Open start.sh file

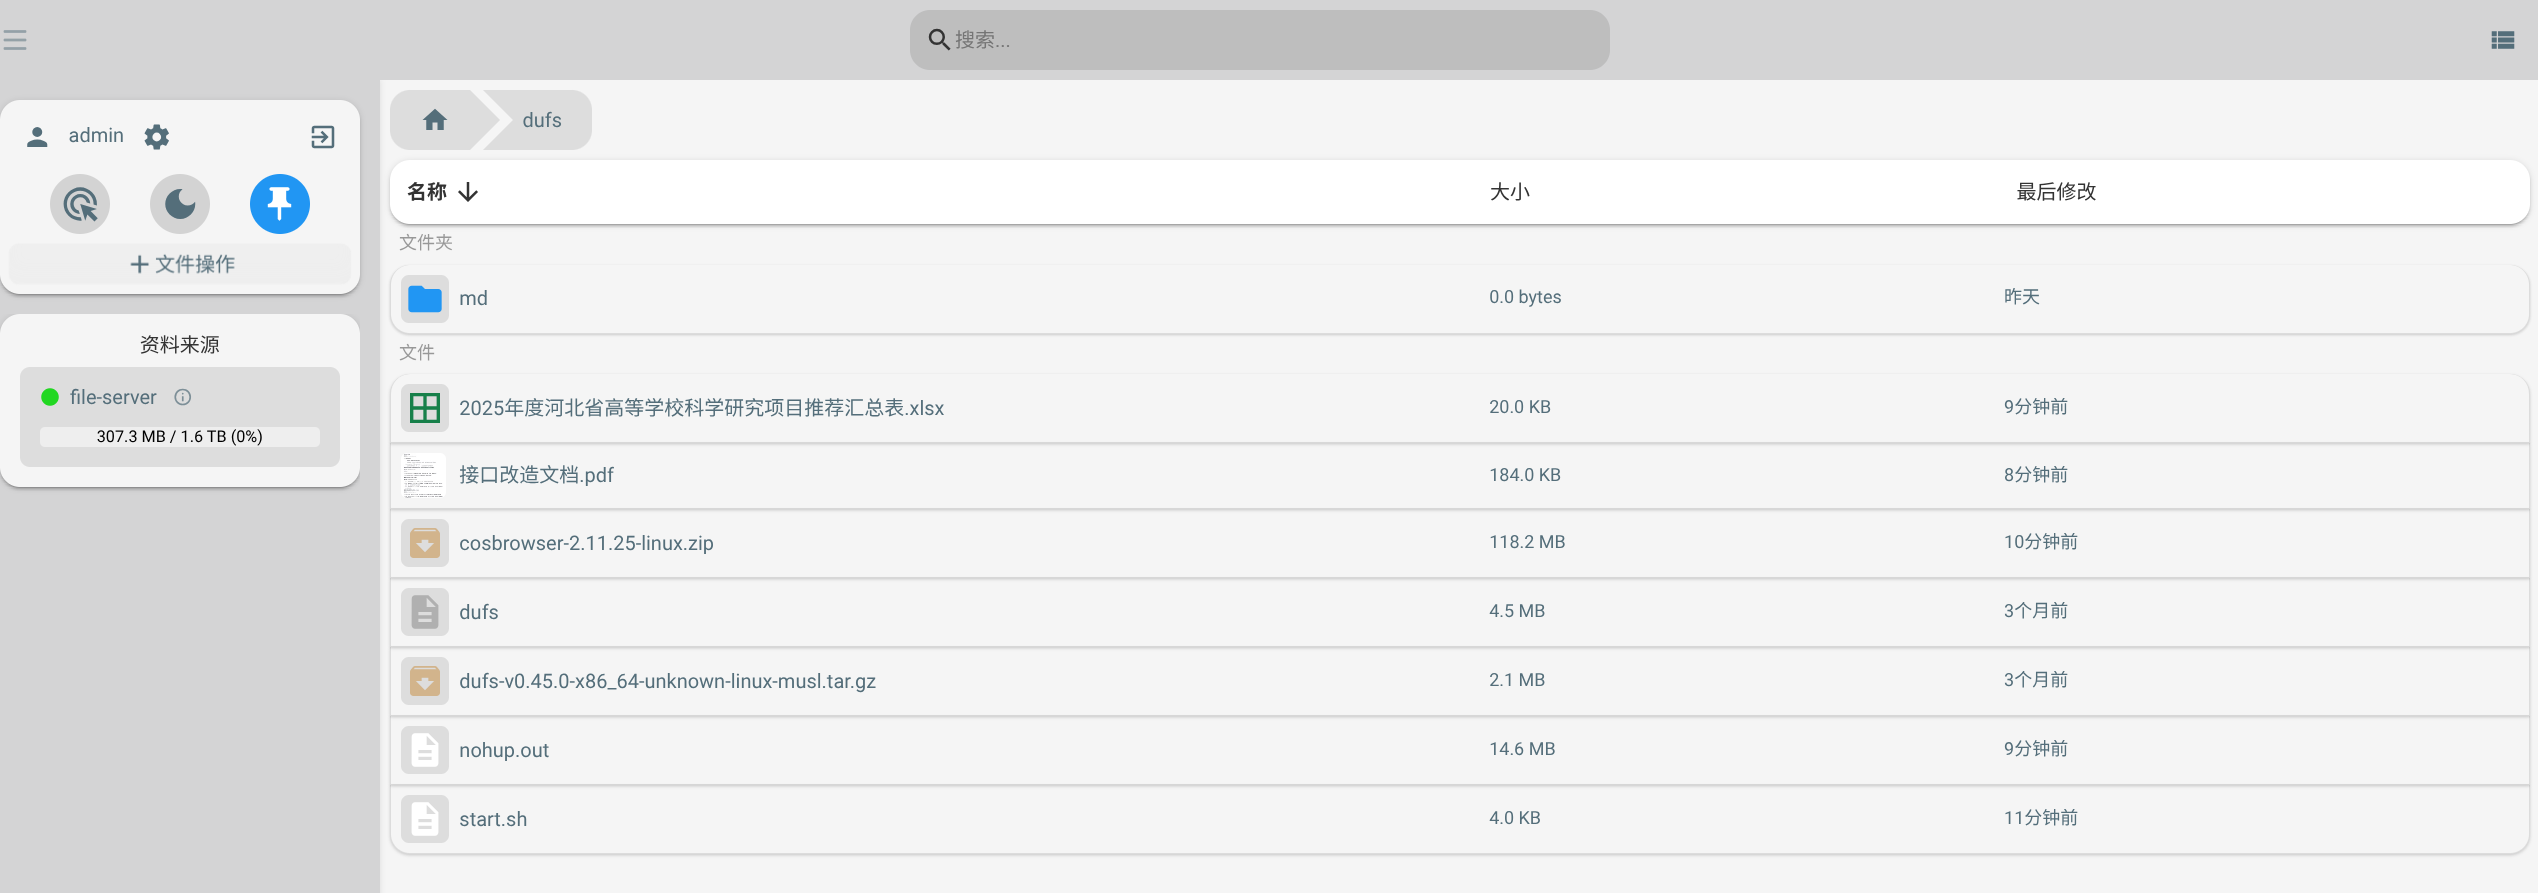[x=493, y=819]
